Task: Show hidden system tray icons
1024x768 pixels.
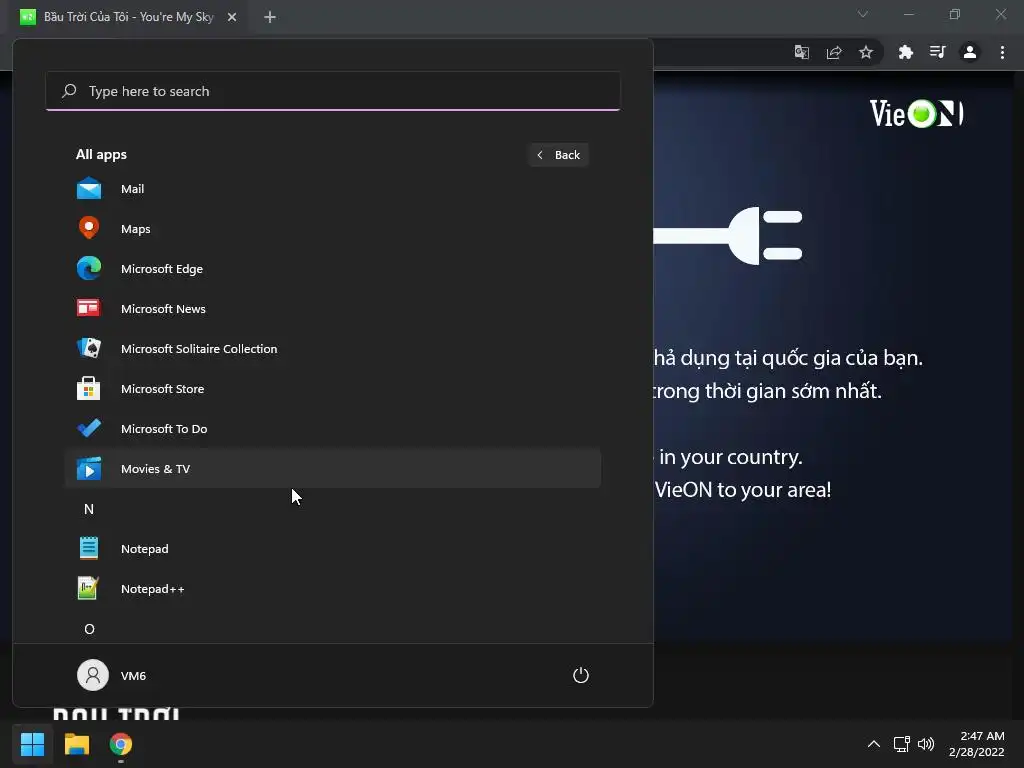Action: [x=873, y=744]
